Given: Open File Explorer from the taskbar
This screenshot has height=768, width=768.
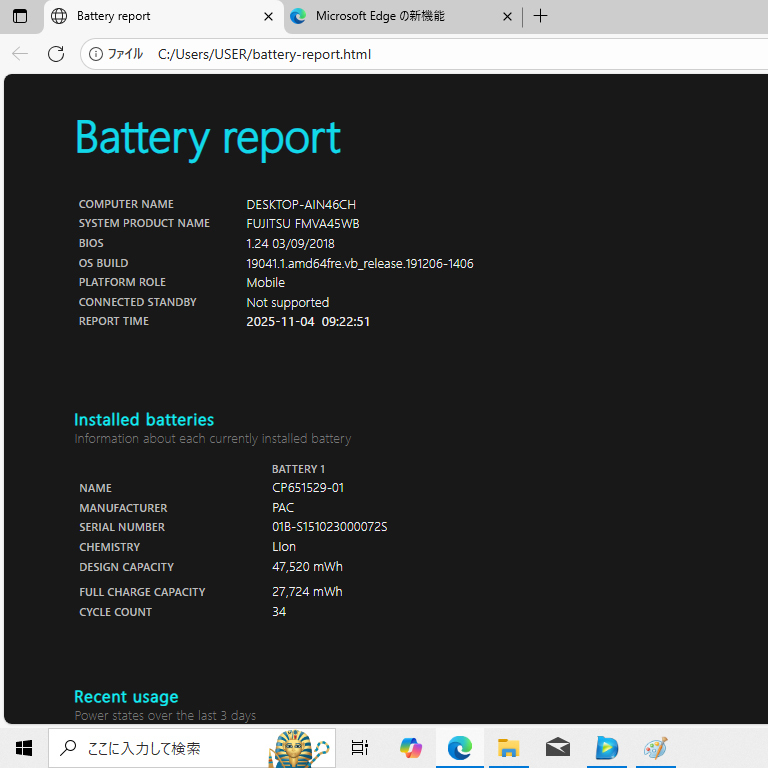Looking at the screenshot, I should coord(509,748).
